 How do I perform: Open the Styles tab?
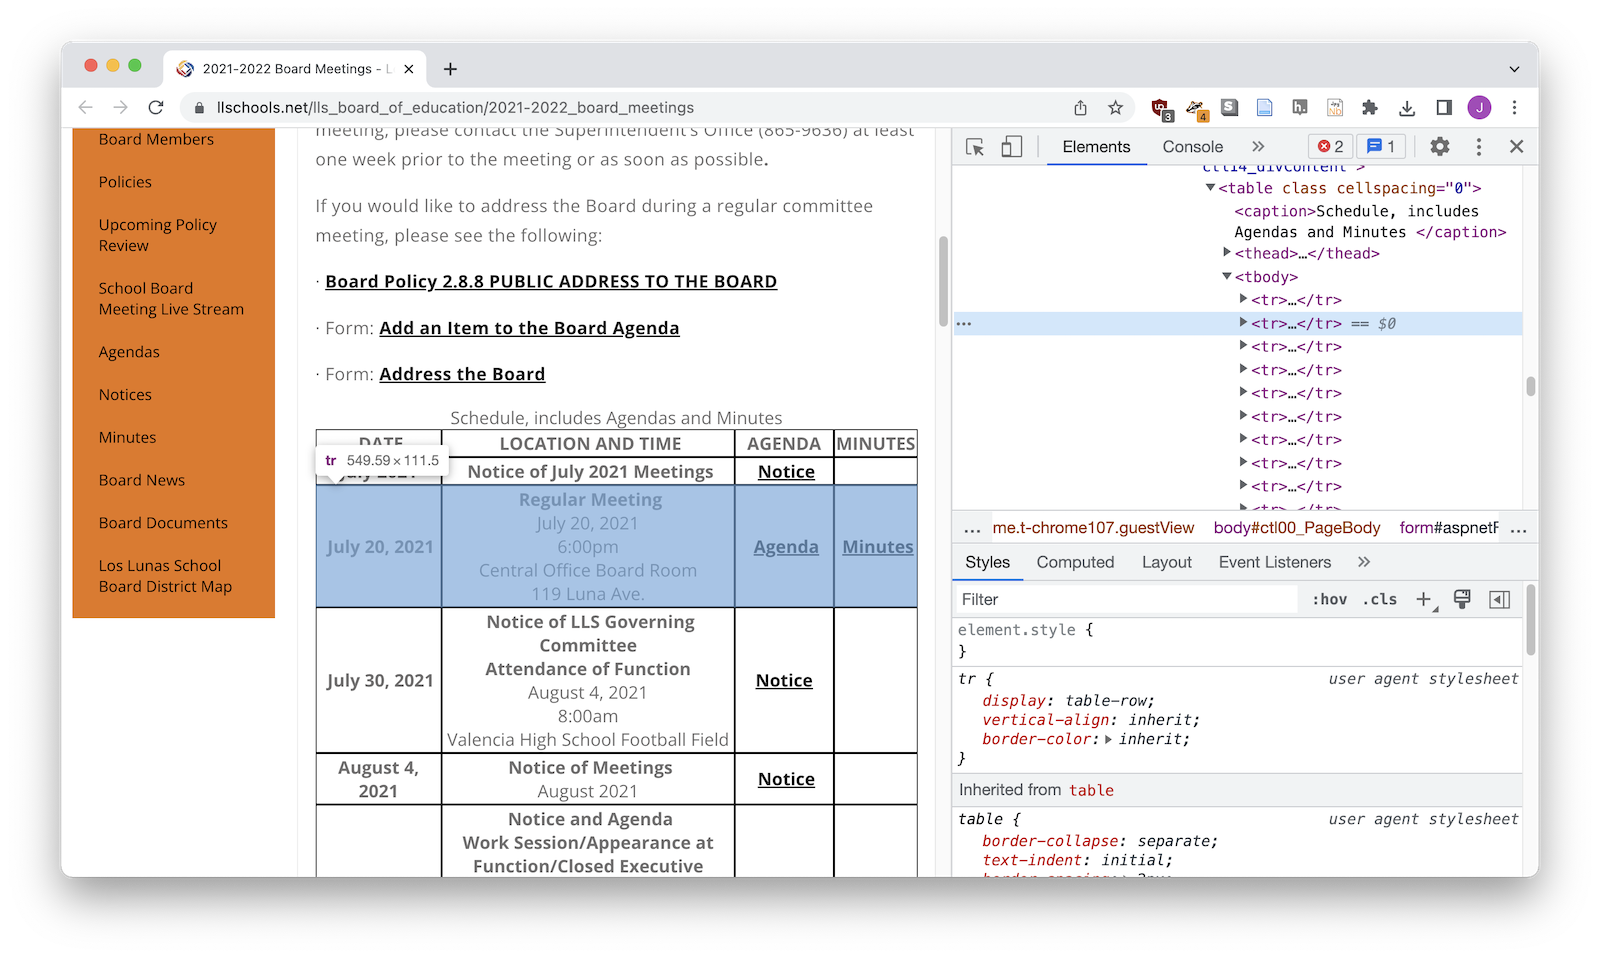click(x=987, y=562)
